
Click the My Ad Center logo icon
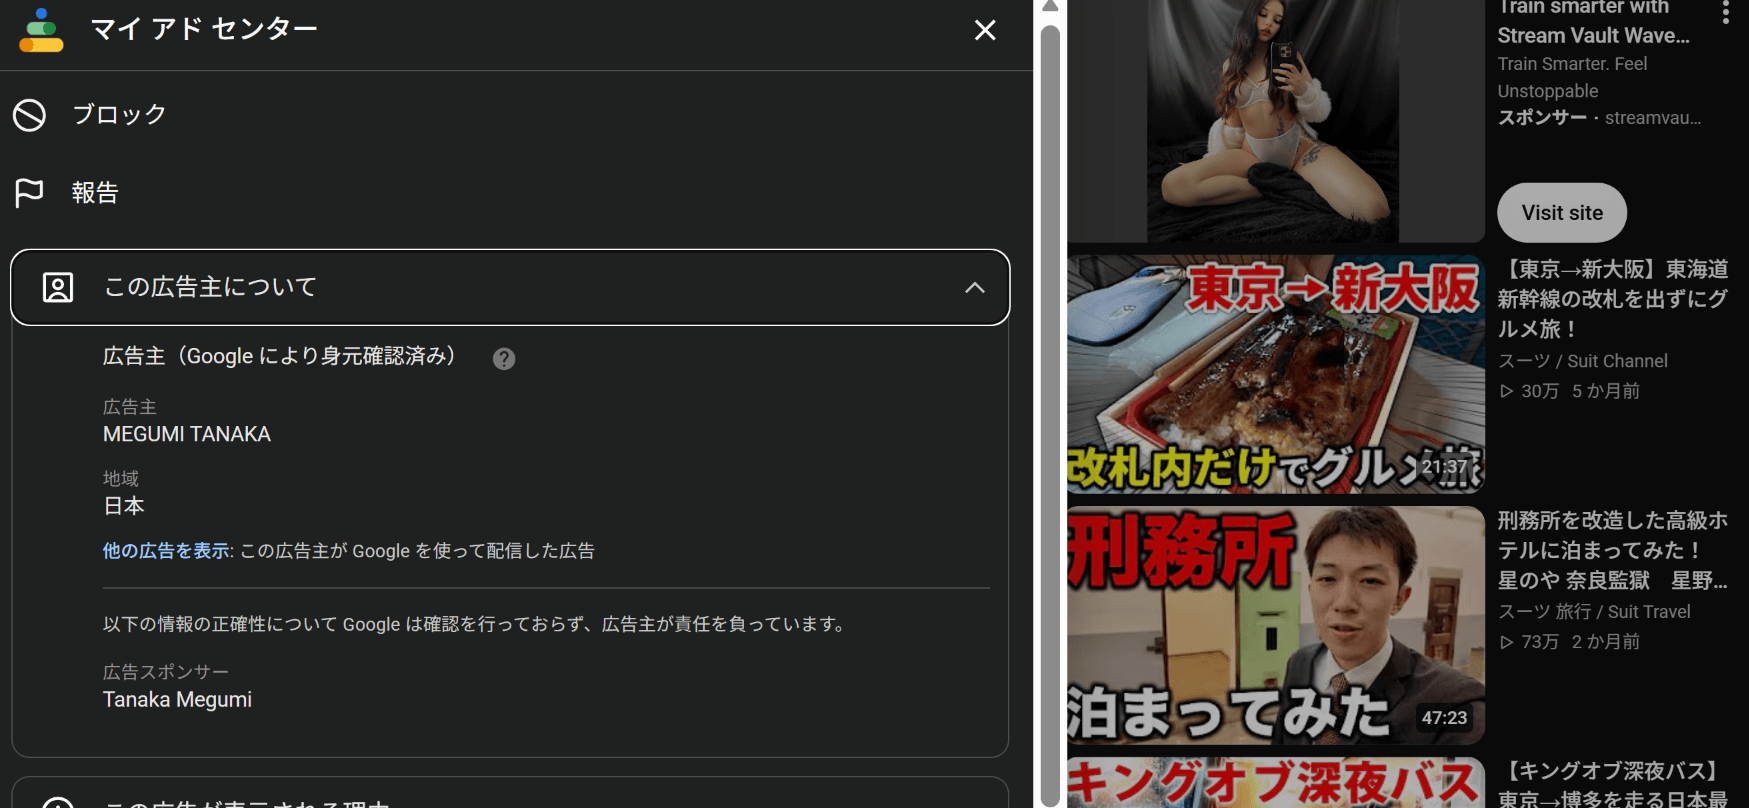(41, 30)
